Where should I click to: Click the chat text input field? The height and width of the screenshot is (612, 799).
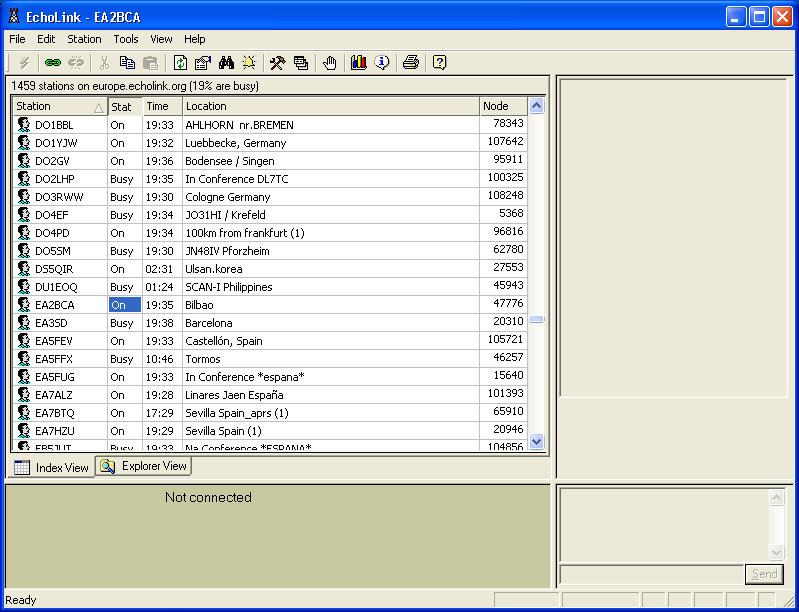(650, 574)
